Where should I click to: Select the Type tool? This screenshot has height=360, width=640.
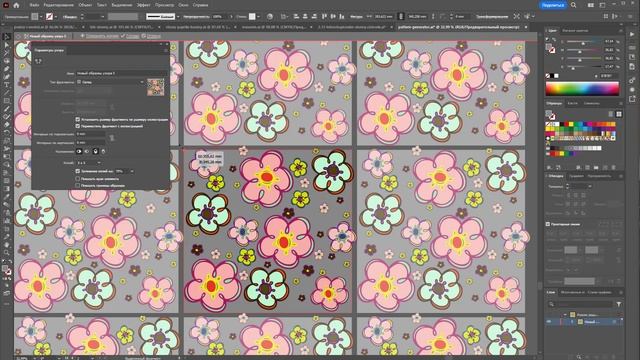point(7,84)
